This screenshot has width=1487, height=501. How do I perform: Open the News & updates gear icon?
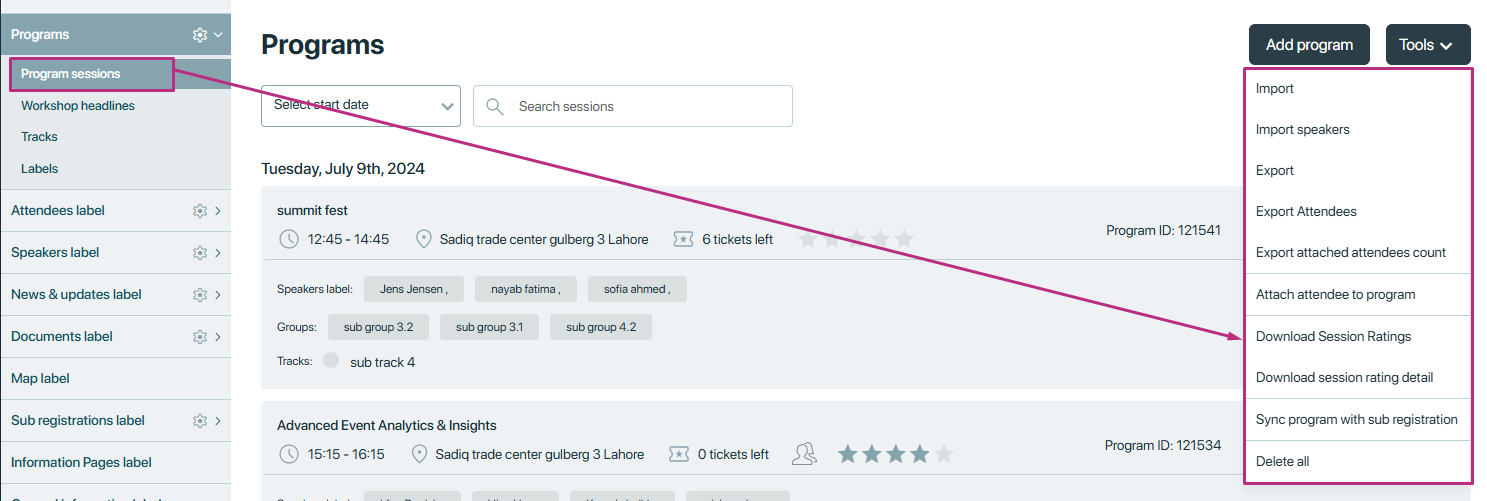coord(200,295)
